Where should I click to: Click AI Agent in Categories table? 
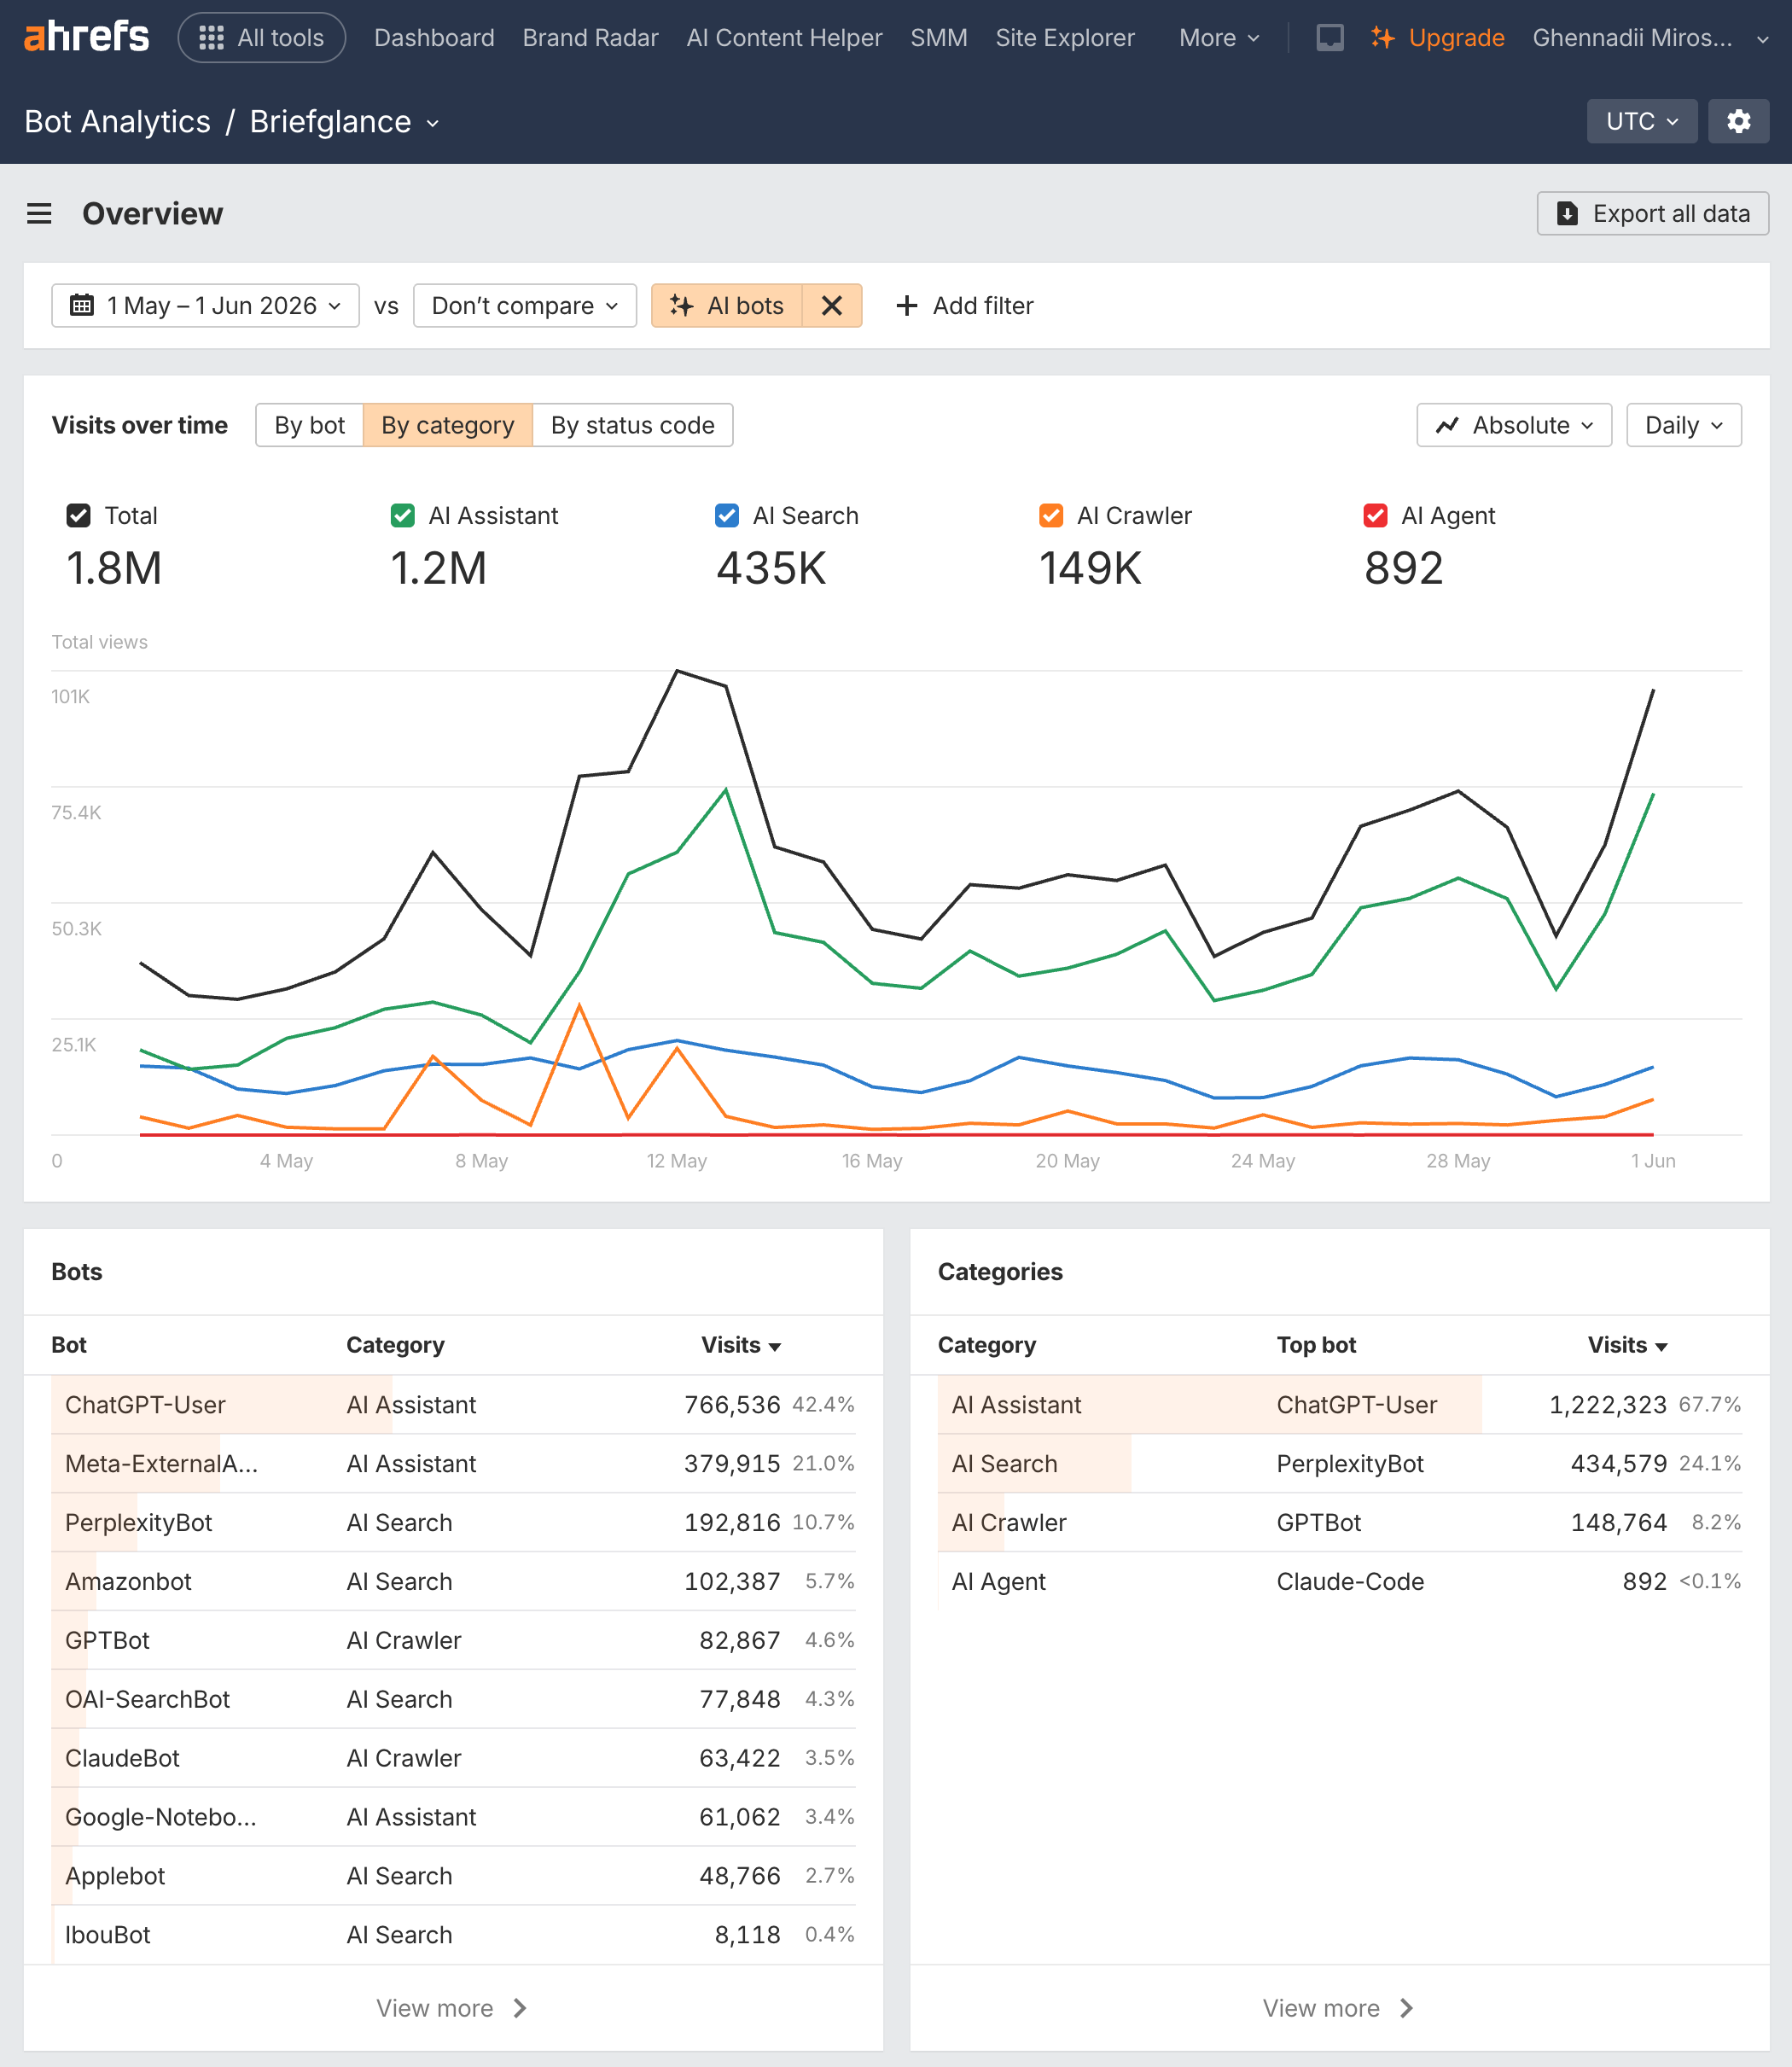pos(998,1581)
